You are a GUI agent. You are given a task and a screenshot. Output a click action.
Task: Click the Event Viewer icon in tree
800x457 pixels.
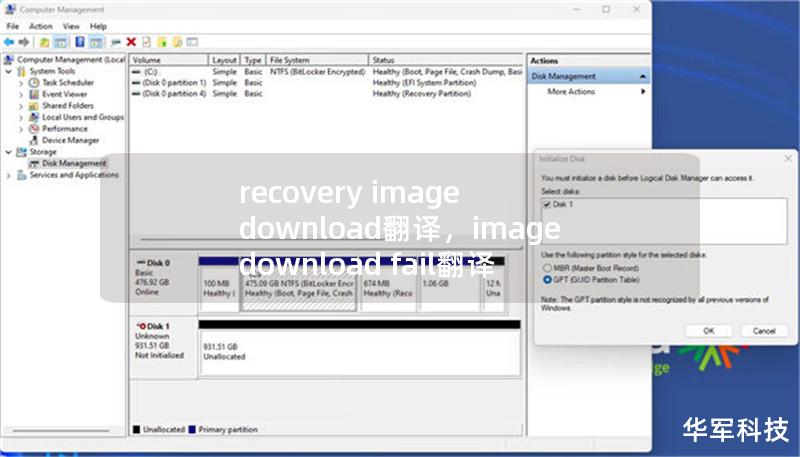[34, 94]
